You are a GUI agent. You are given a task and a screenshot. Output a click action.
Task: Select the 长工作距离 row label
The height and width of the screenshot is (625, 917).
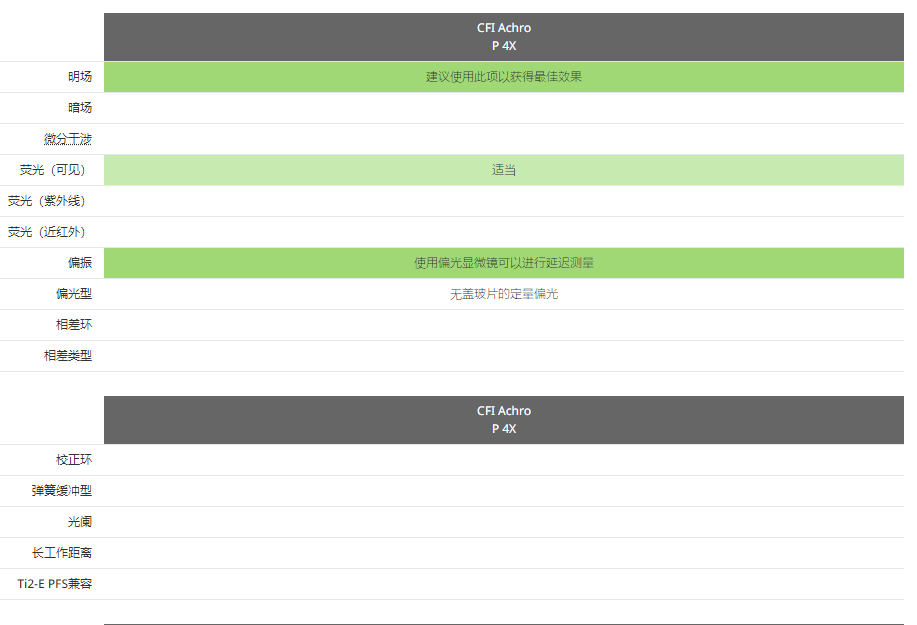pos(61,553)
